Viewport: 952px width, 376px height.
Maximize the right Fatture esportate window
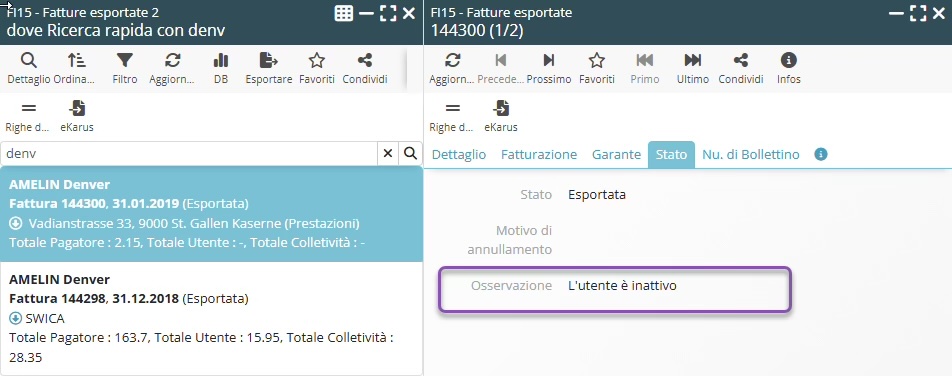[x=918, y=13]
